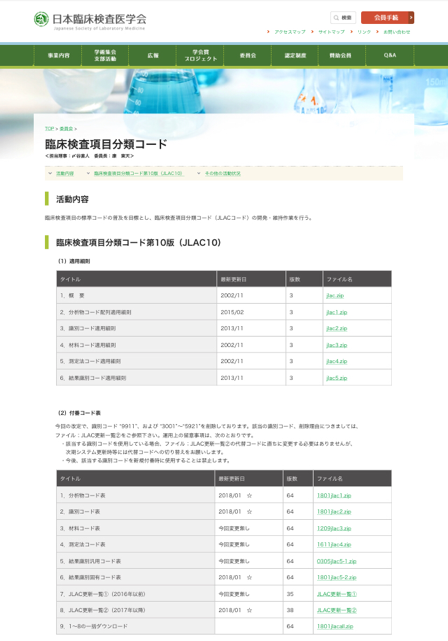Jump to the 活動内容 anchor link
Image resolution: width=448 pixels, height=641 pixels.
click(65, 174)
